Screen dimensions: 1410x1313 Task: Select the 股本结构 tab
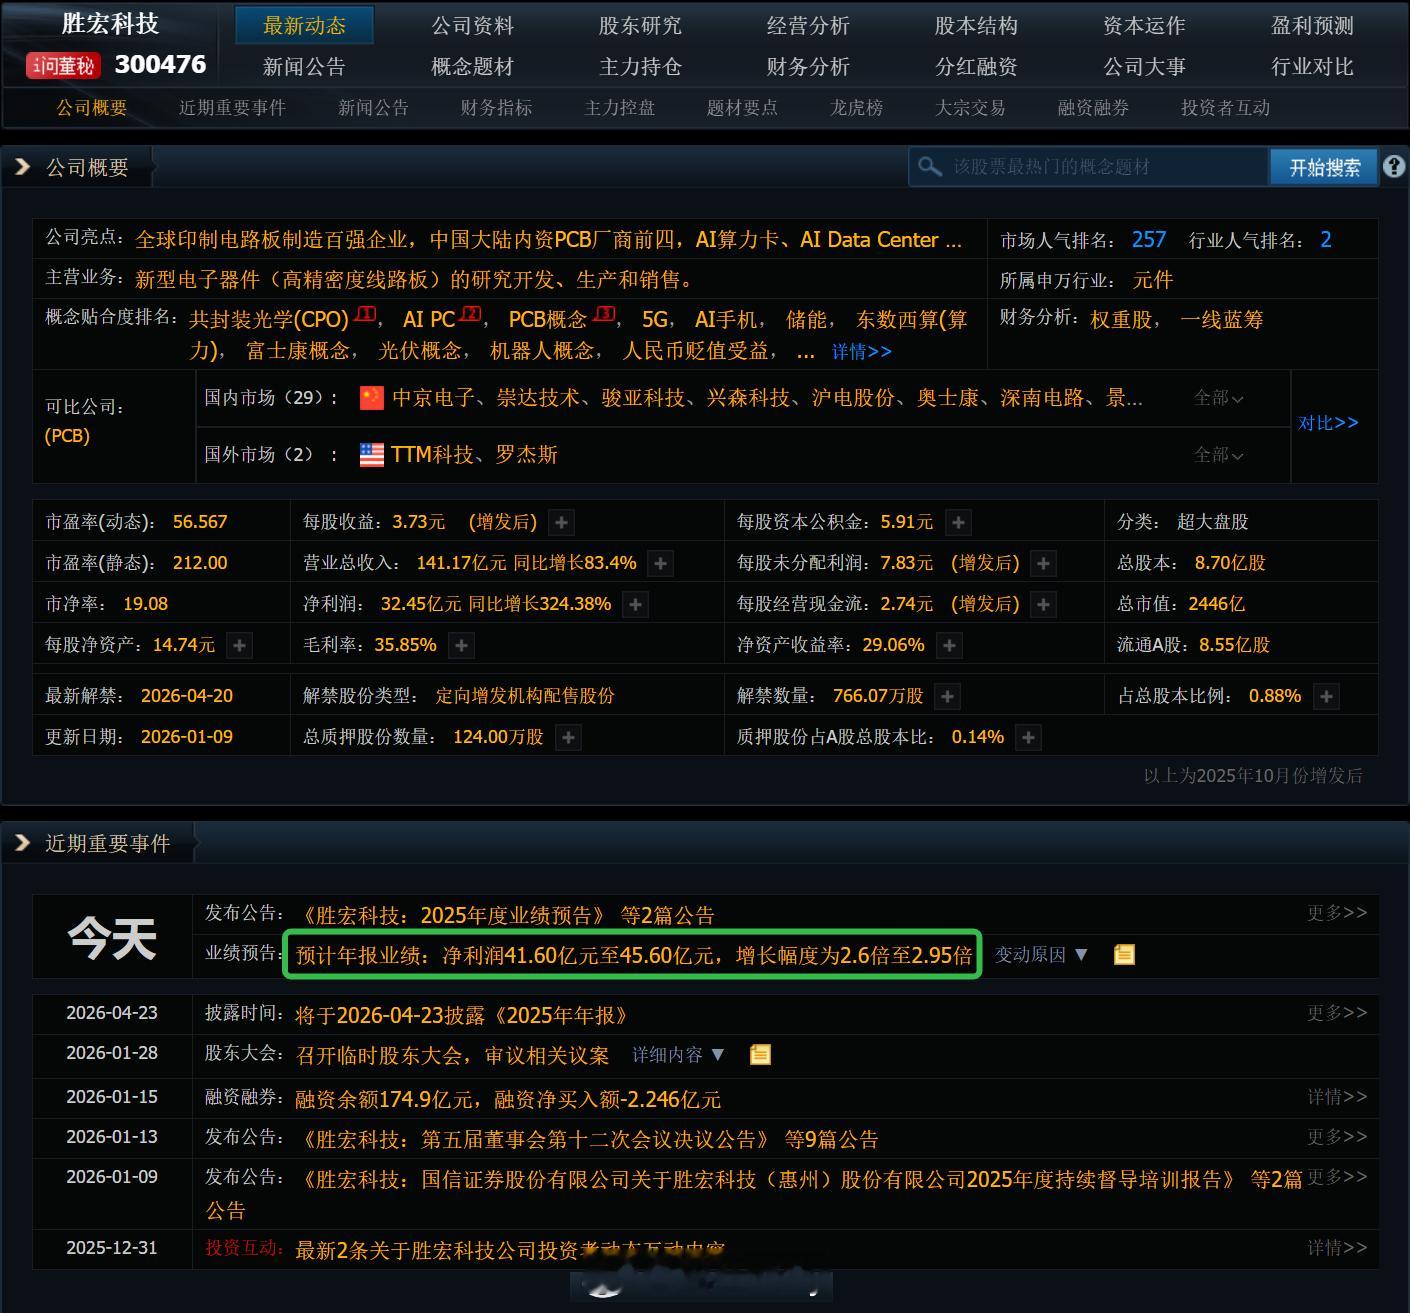(x=976, y=25)
